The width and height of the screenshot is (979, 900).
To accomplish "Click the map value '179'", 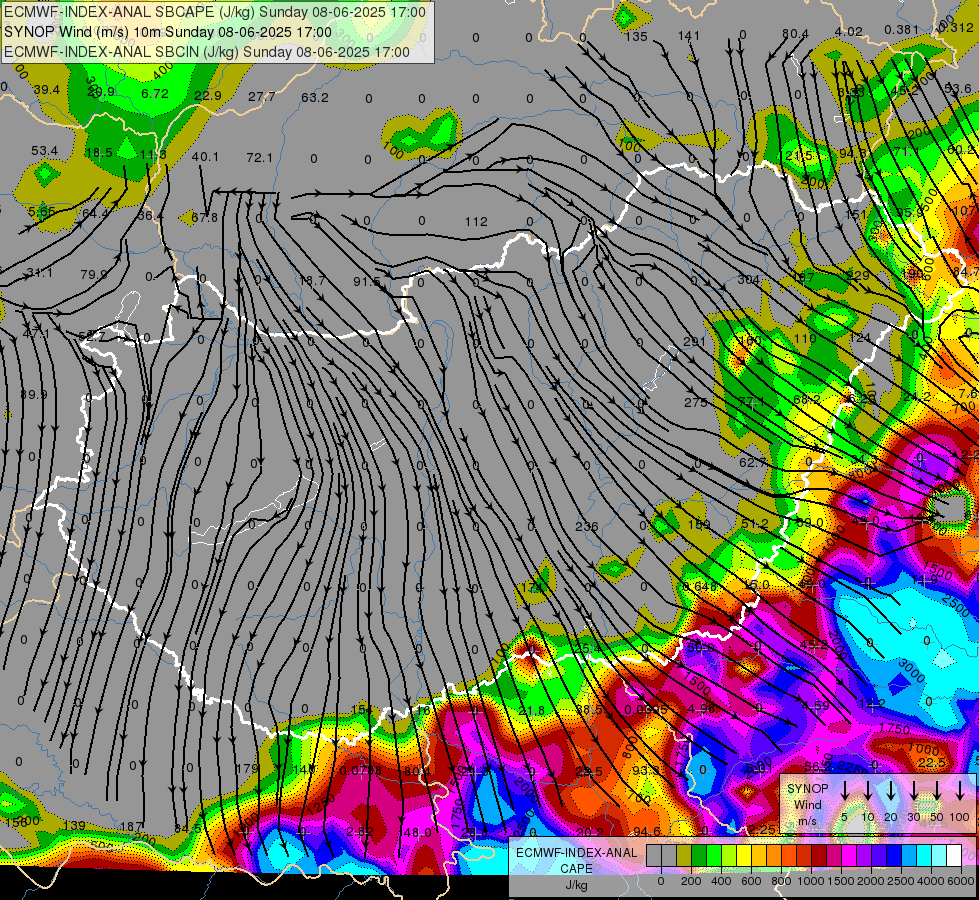I will click(x=247, y=769).
